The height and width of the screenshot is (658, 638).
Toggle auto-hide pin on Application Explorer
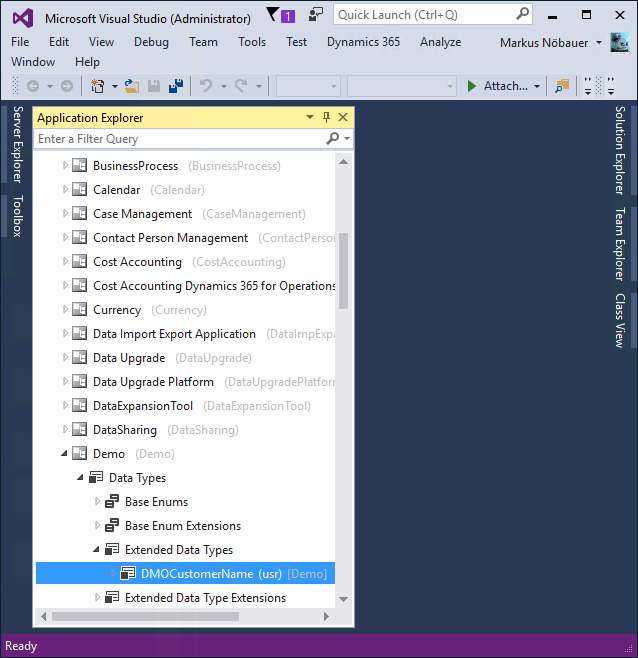[326, 118]
